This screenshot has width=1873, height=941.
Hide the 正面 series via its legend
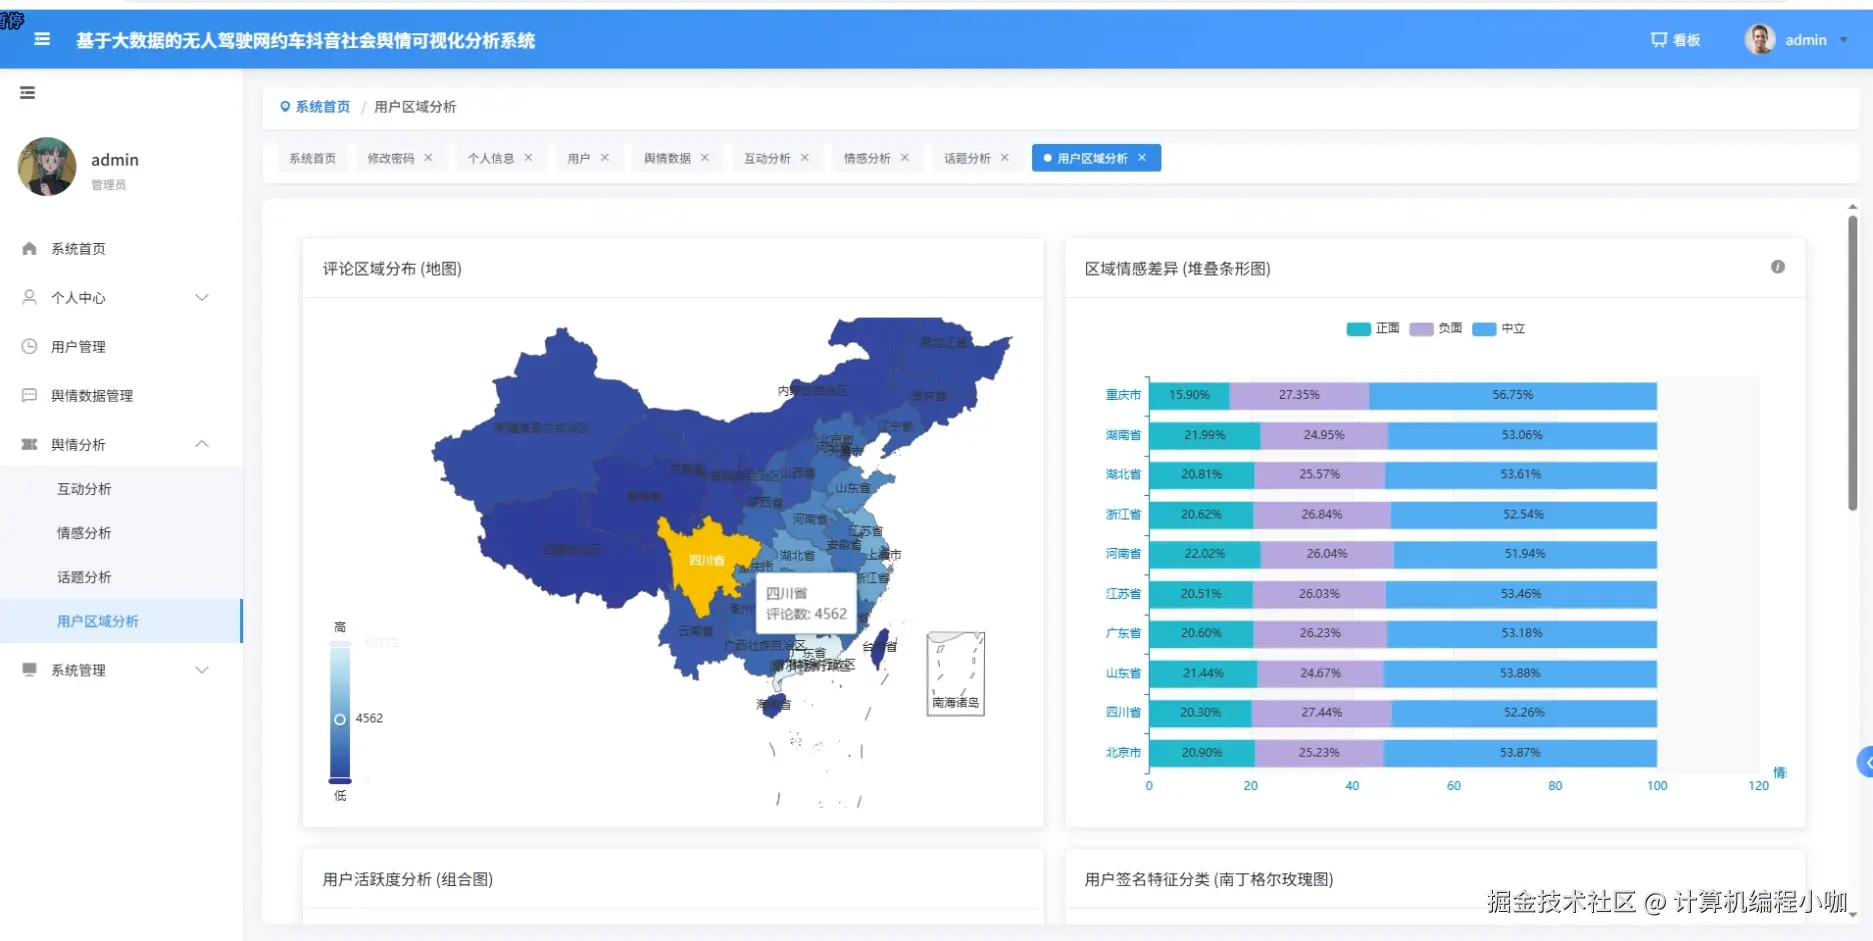1374,328
